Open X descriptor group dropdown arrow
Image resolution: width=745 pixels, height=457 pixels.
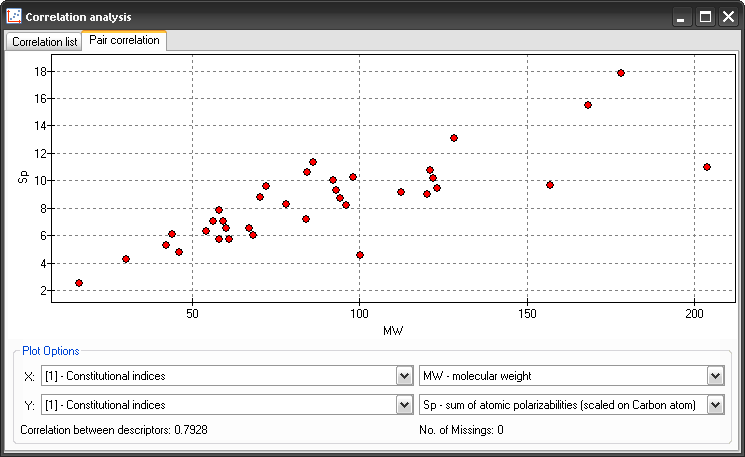click(404, 376)
